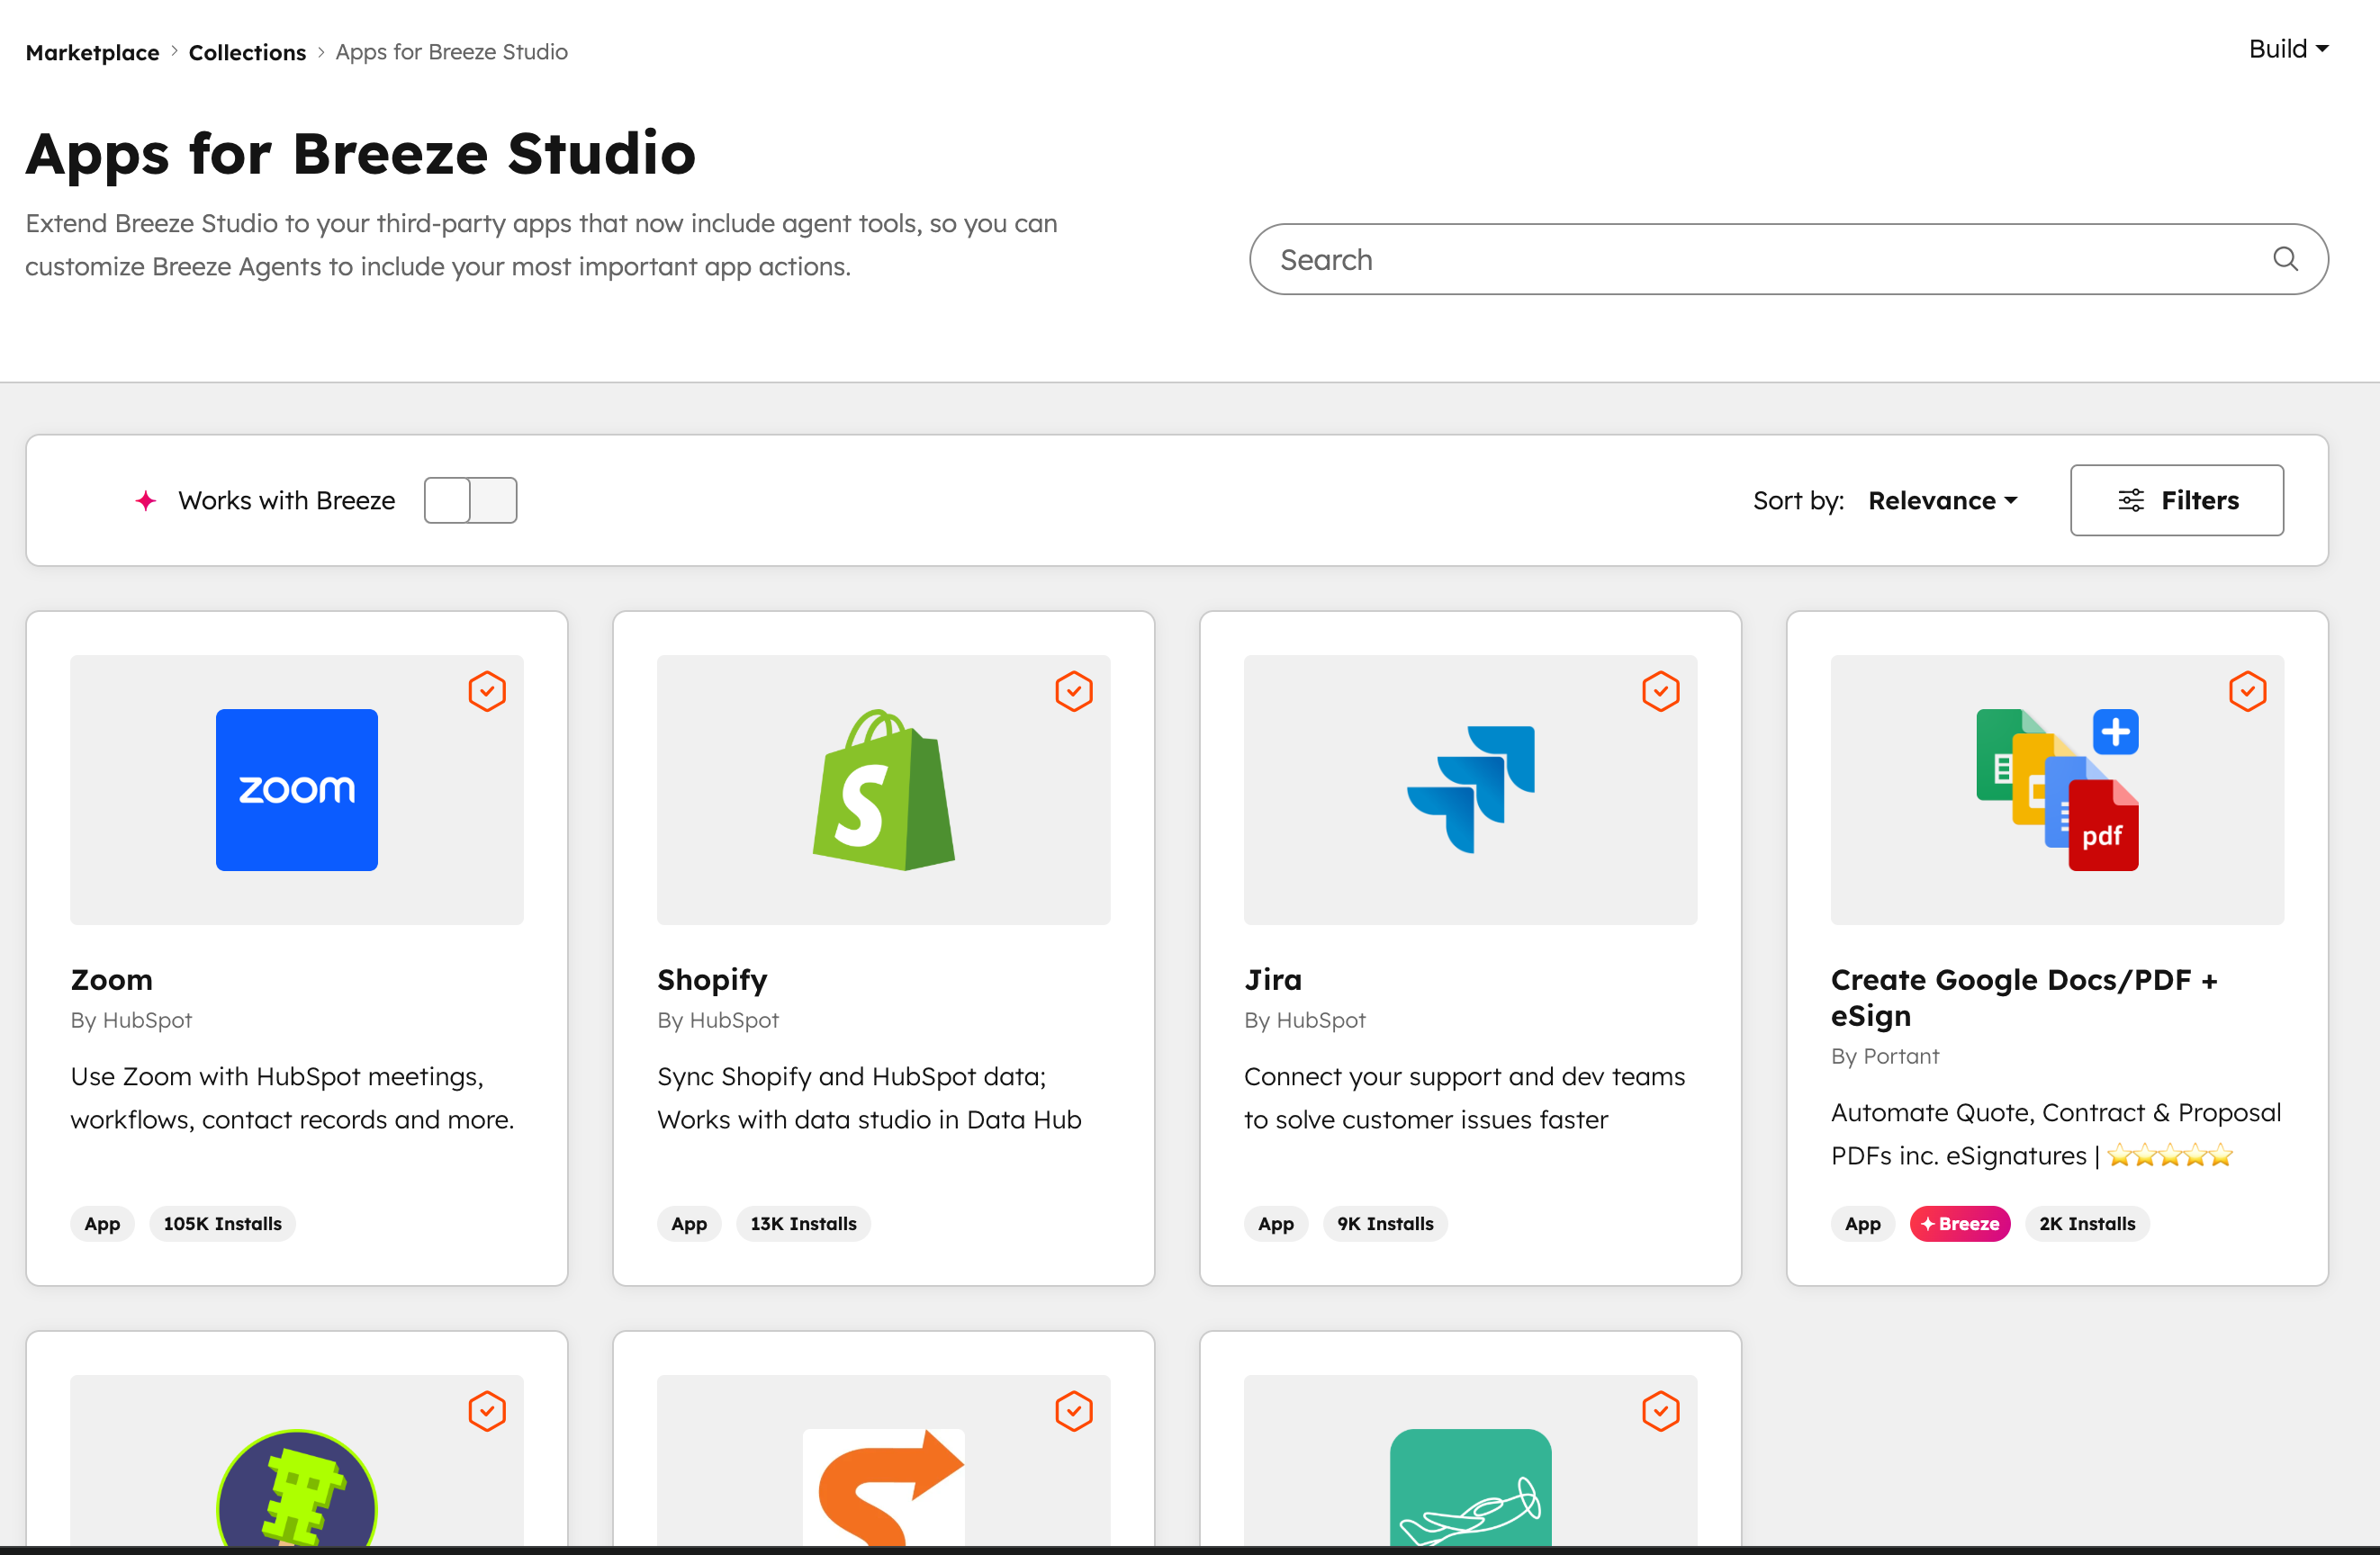Viewport: 2380px width, 1555px height.
Task: Open the Zoom app title
Action: [x=112, y=979]
